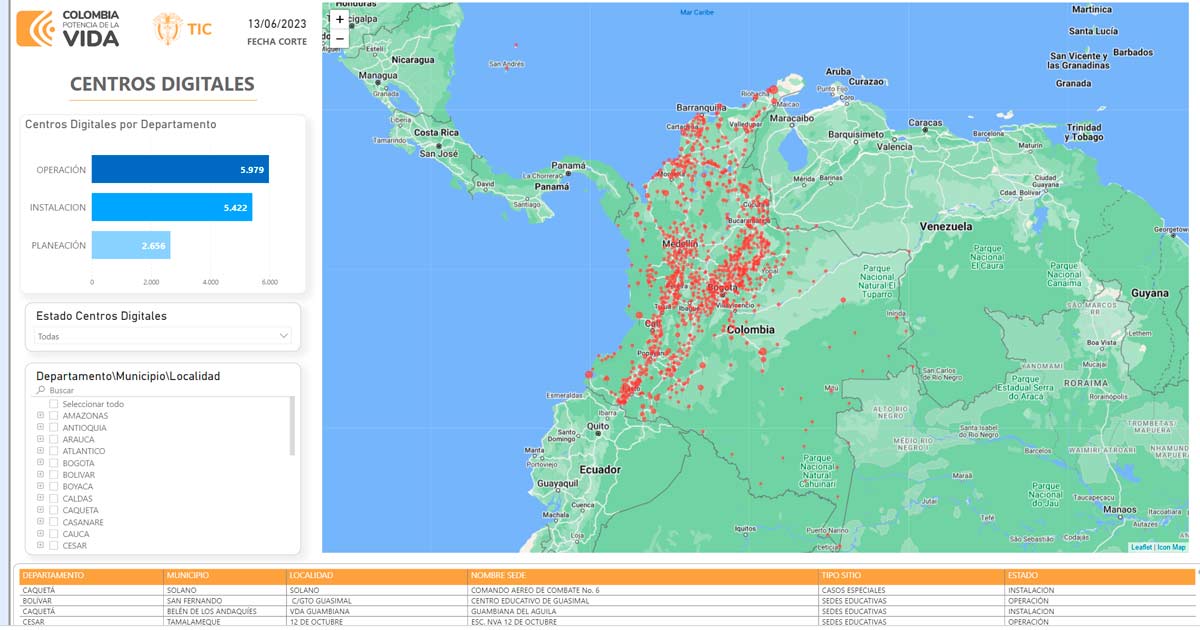Click the department list vertical scrollbar

pyautogui.click(x=292, y=425)
